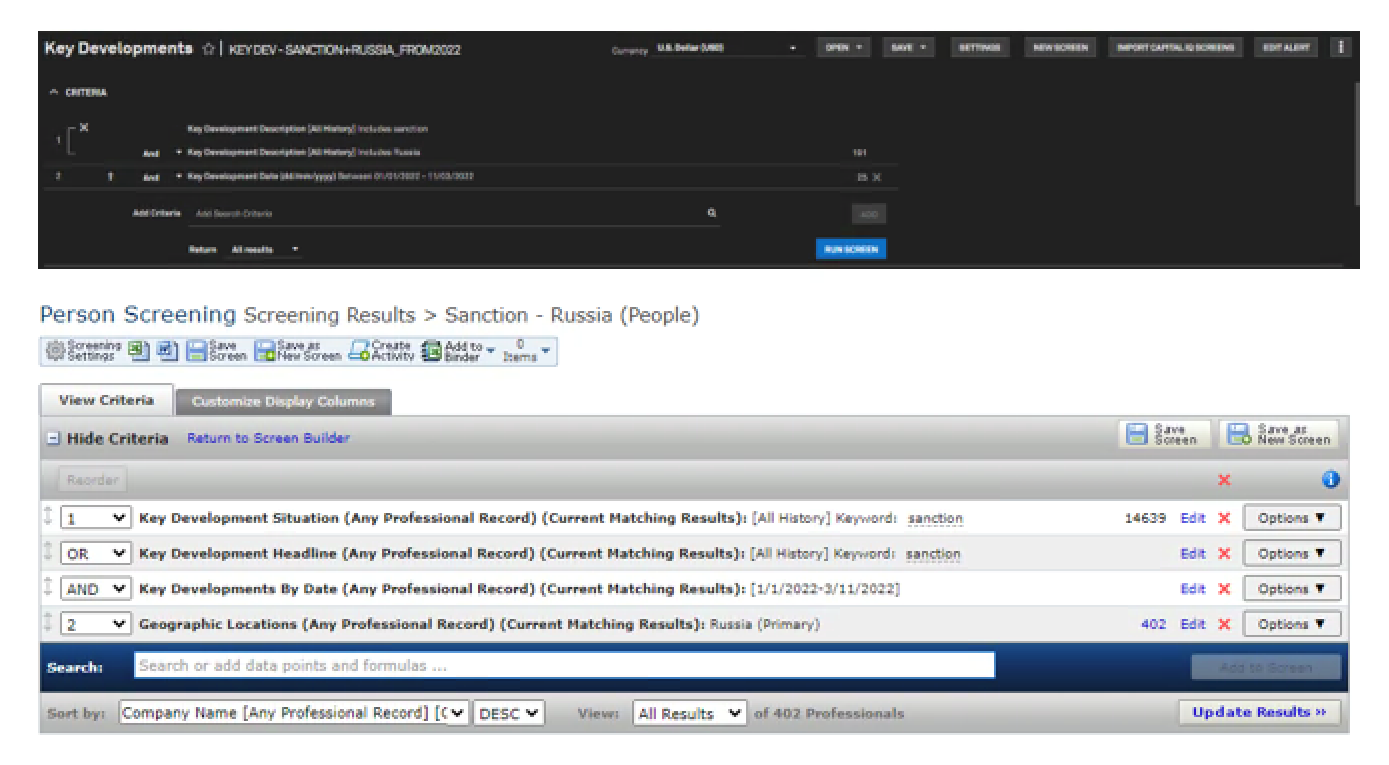Viewport: 1389px width, 765px height.
Task: Open the Currency U.S. Dollar dropdown
Action: click(x=728, y=48)
